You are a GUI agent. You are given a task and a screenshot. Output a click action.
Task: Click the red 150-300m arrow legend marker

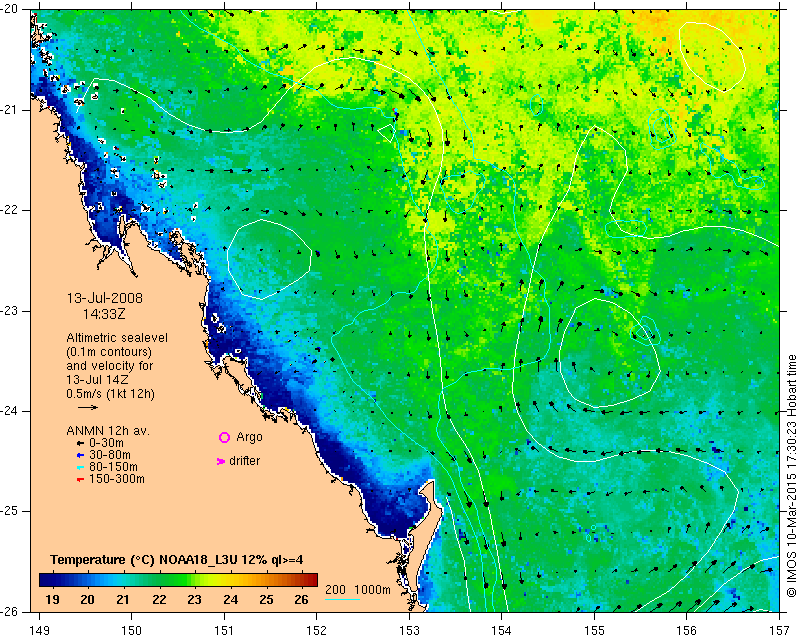pyautogui.click(x=80, y=480)
